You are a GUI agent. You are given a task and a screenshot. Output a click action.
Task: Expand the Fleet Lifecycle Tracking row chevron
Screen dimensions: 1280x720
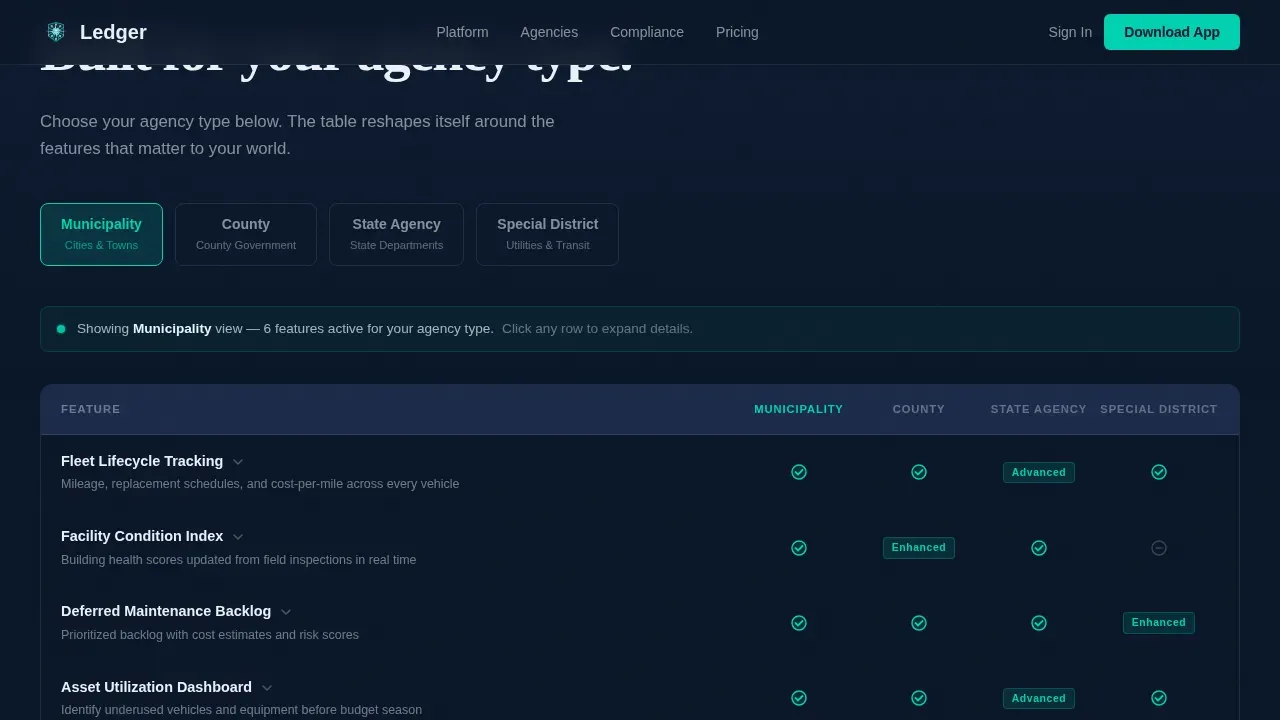pyautogui.click(x=238, y=462)
